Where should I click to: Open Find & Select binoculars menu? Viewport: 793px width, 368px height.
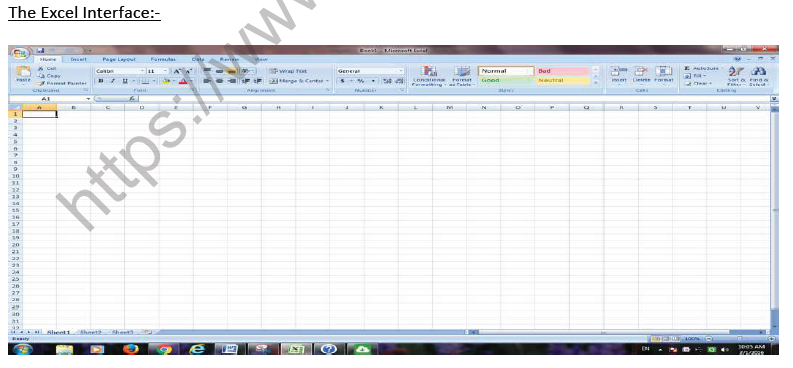click(760, 76)
